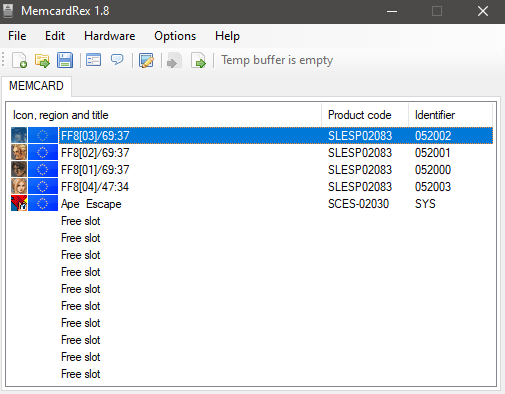Image resolution: width=505 pixels, height=394 pixels.
Task: Click product code SCES-02030
Action: (x=358, y=204)
